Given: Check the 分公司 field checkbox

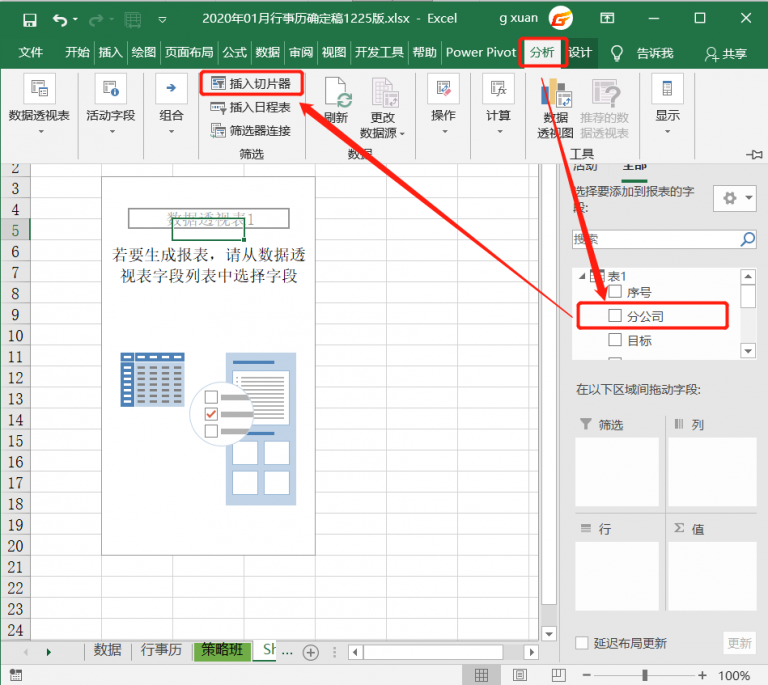Looking at the screenshot, I should (615, 316).
